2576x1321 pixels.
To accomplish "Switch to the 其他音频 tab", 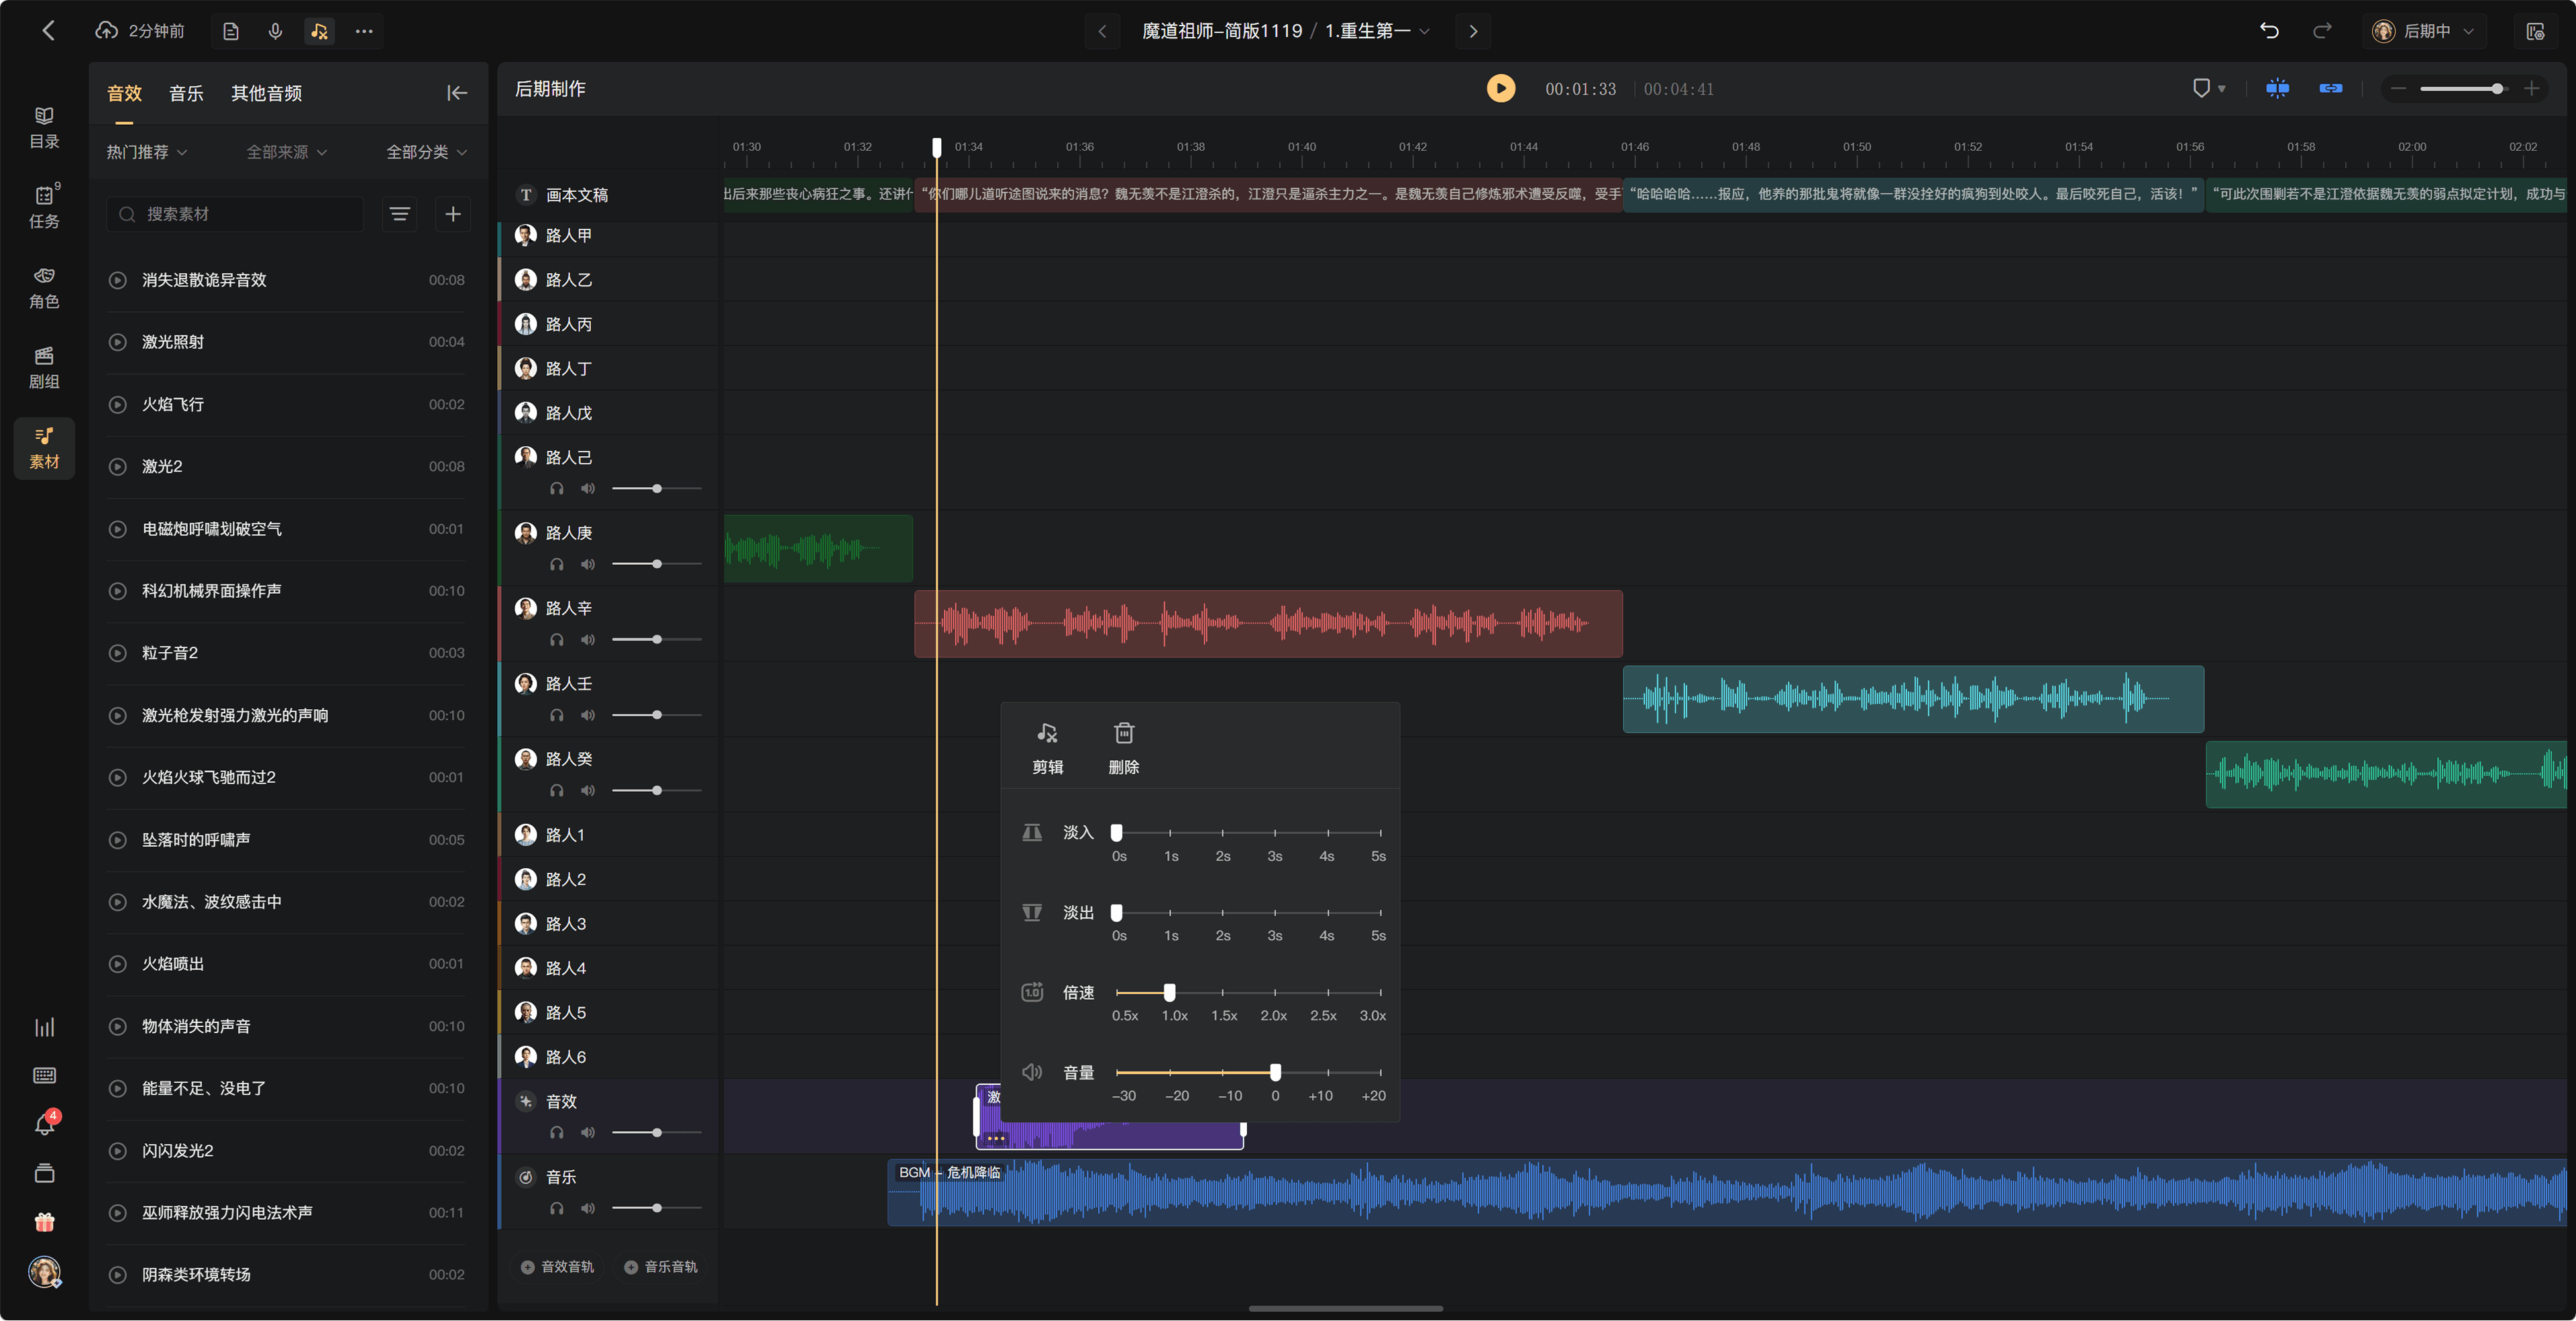I will click(266, 93).
